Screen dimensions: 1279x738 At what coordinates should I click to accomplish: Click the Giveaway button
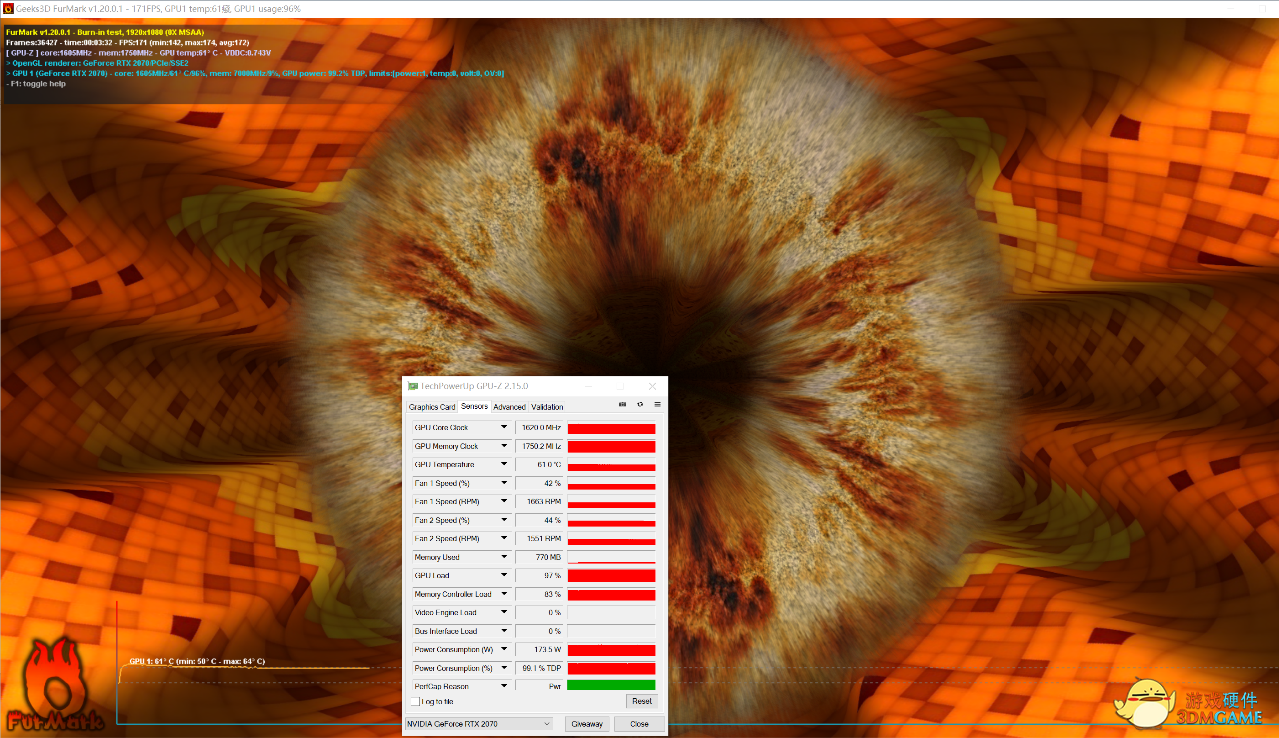(x=587, y=724)
